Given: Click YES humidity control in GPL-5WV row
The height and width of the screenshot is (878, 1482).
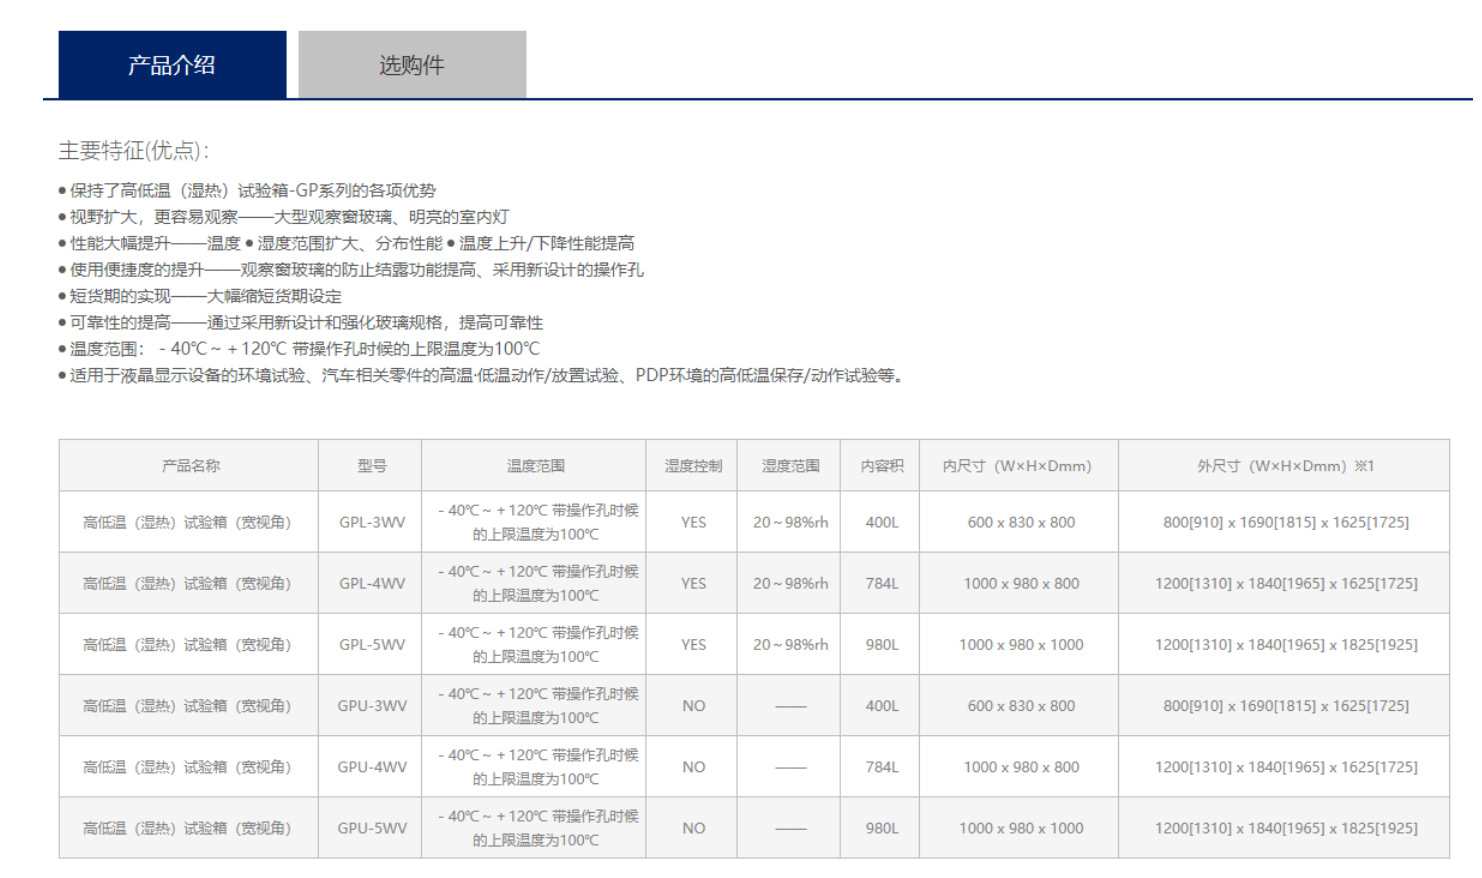Looking at the screenshot, I should (693, 645).
